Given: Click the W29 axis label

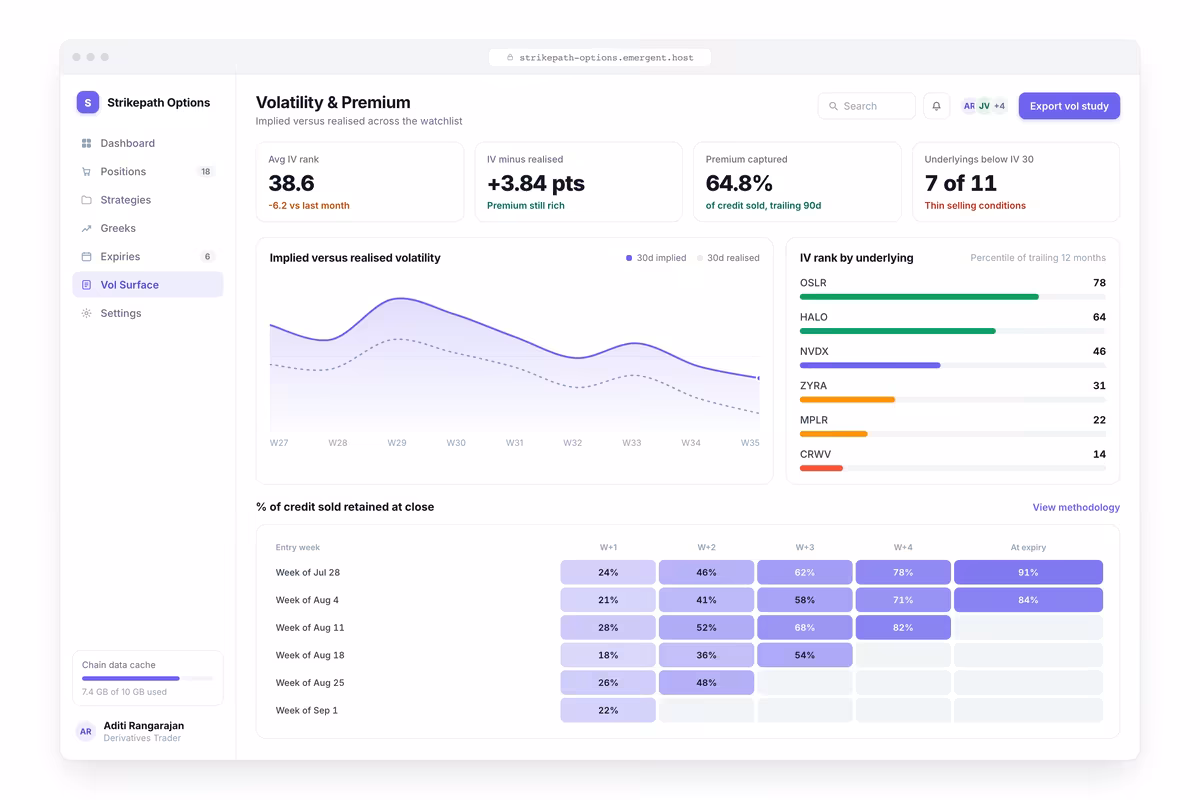Looking at the screenshot, I should pos(397,443).
